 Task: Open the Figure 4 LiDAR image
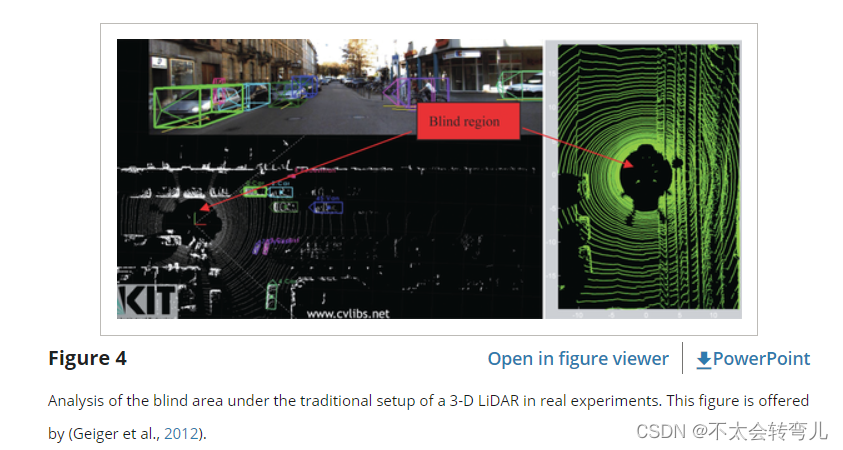[429, 178]
